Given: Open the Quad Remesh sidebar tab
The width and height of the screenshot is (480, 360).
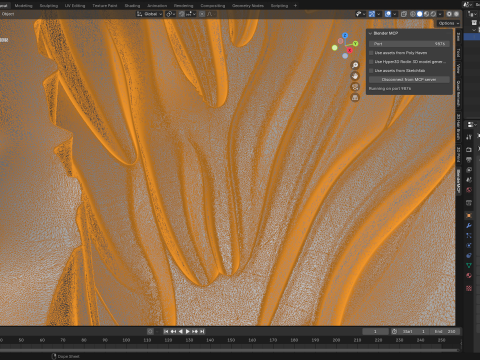Looking at the screenshot, I should (458, 94).
